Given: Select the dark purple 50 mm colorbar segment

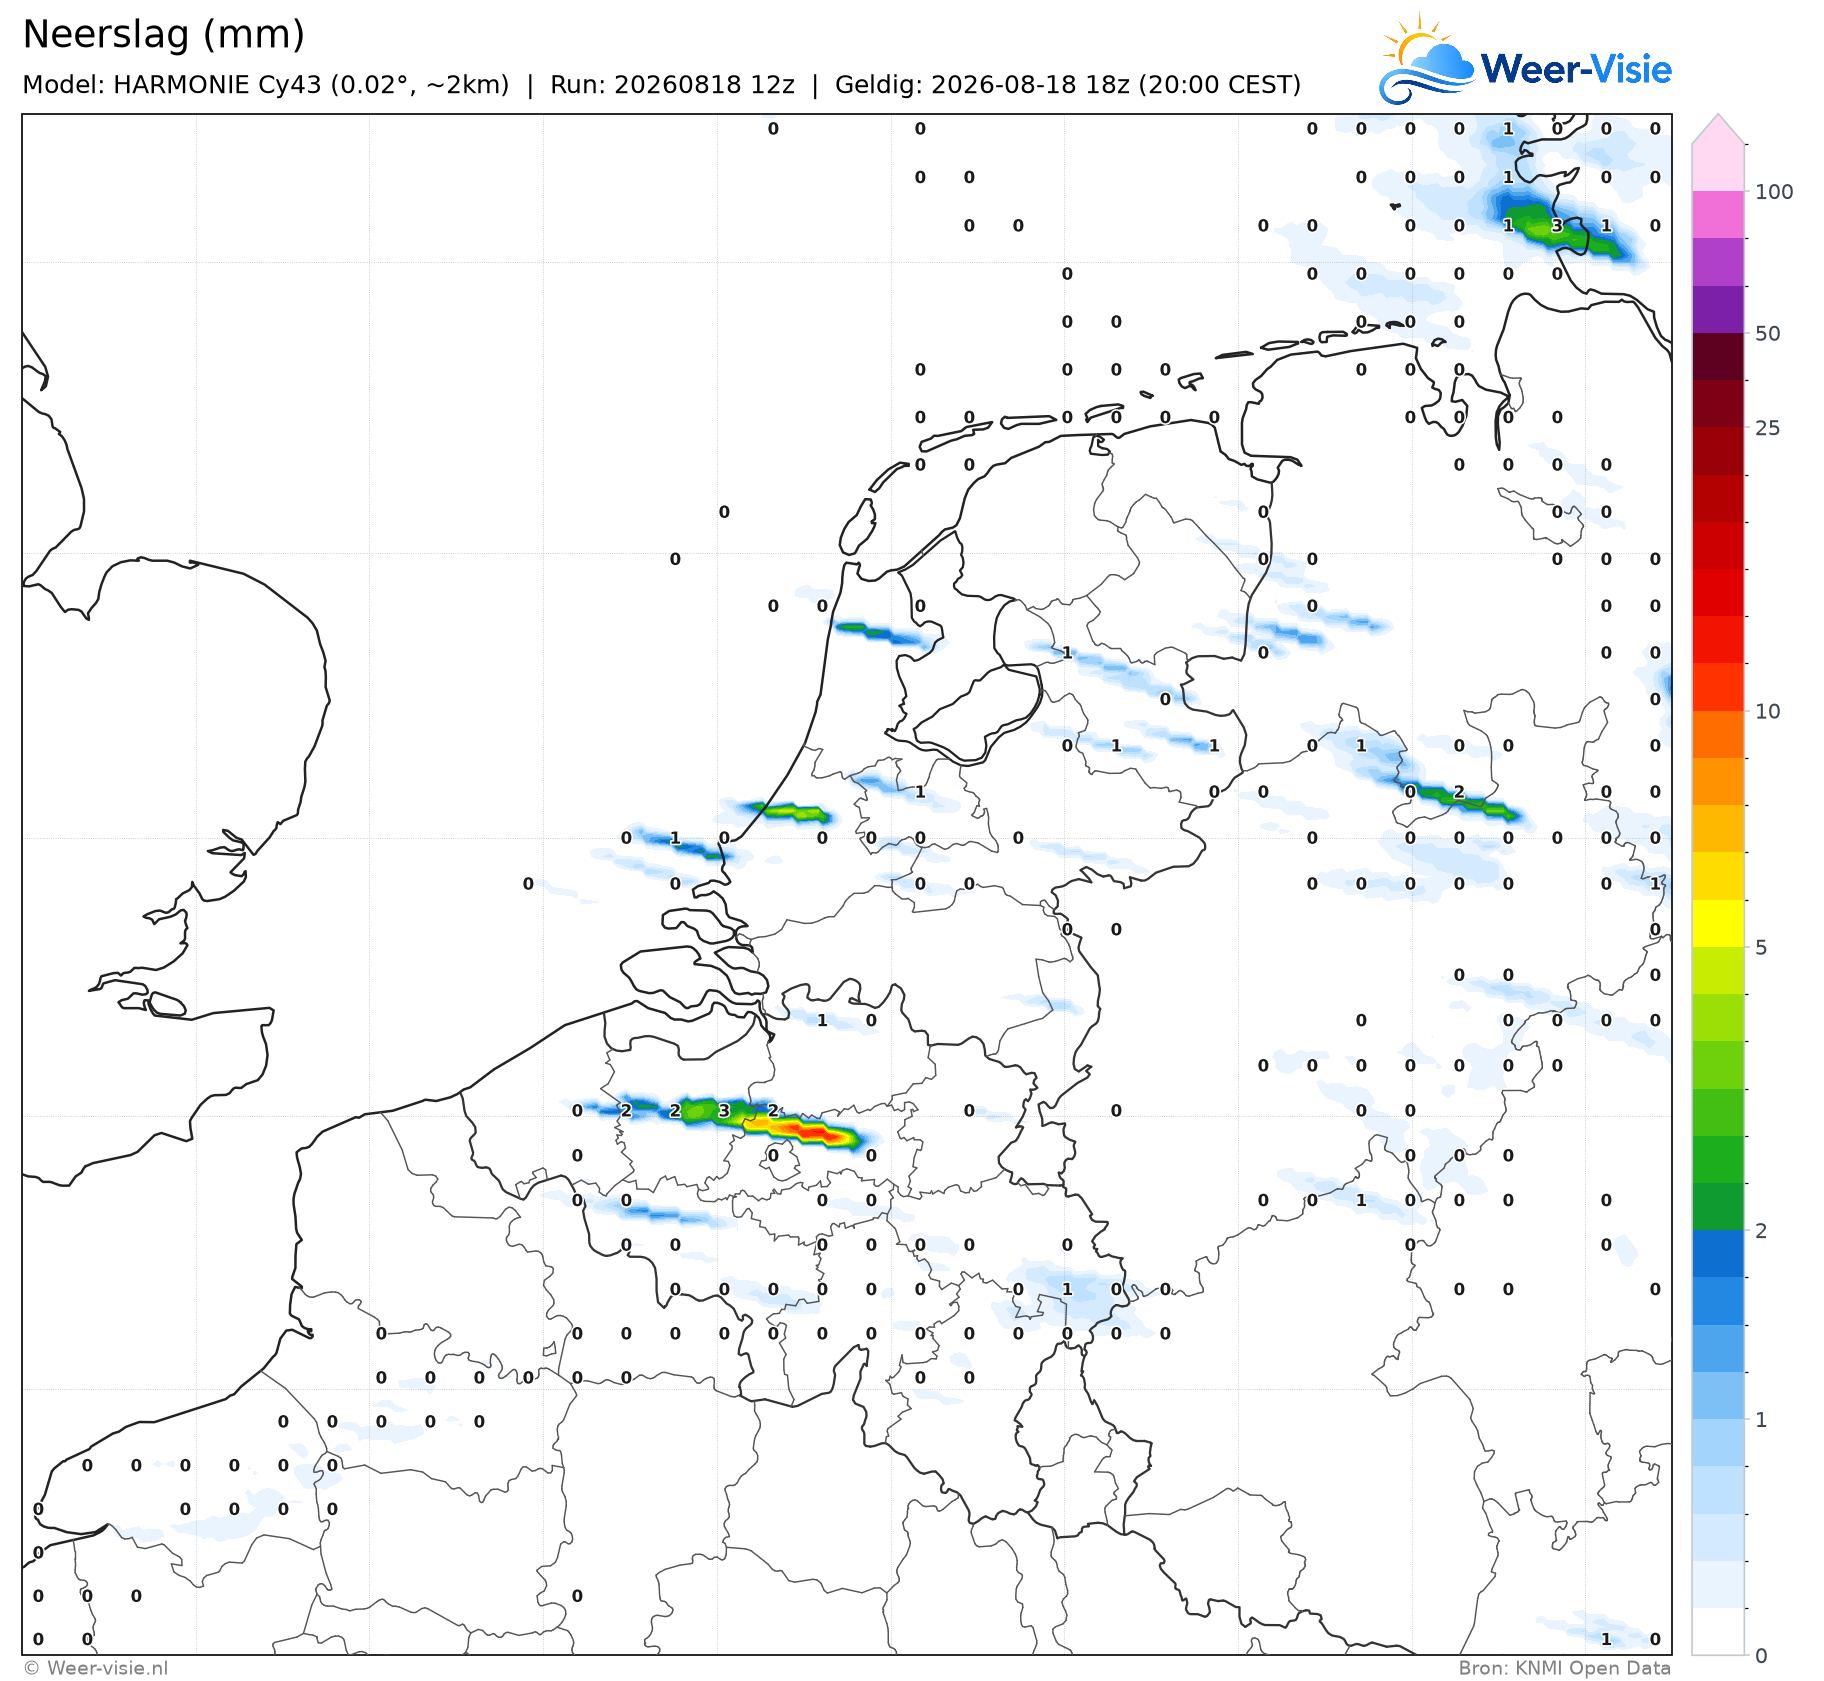Looking at the screenshot, I should pos(1718,309).
